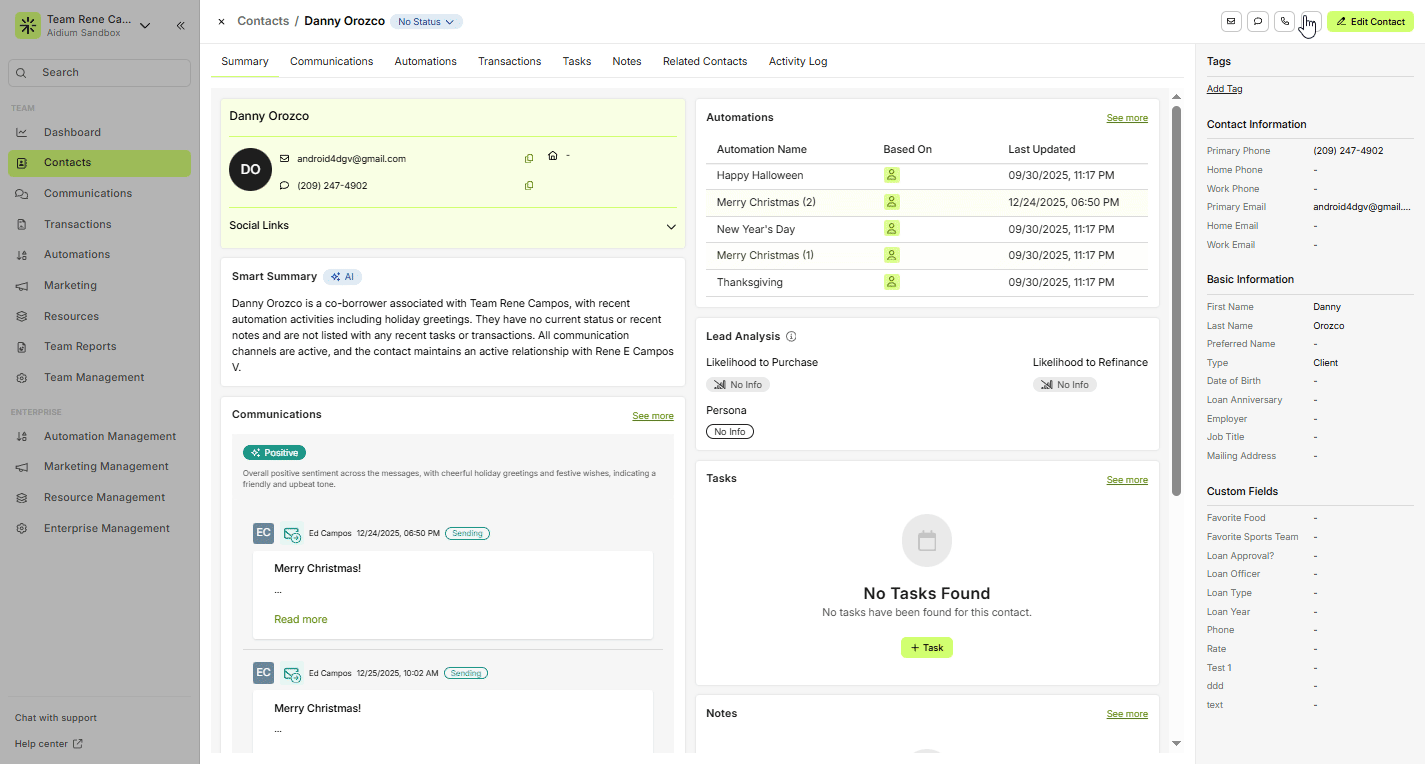The height and width of the screenshot is (764, 1425).
Task: Open the text message chat icon button
Action: (x=1258, y=21)
